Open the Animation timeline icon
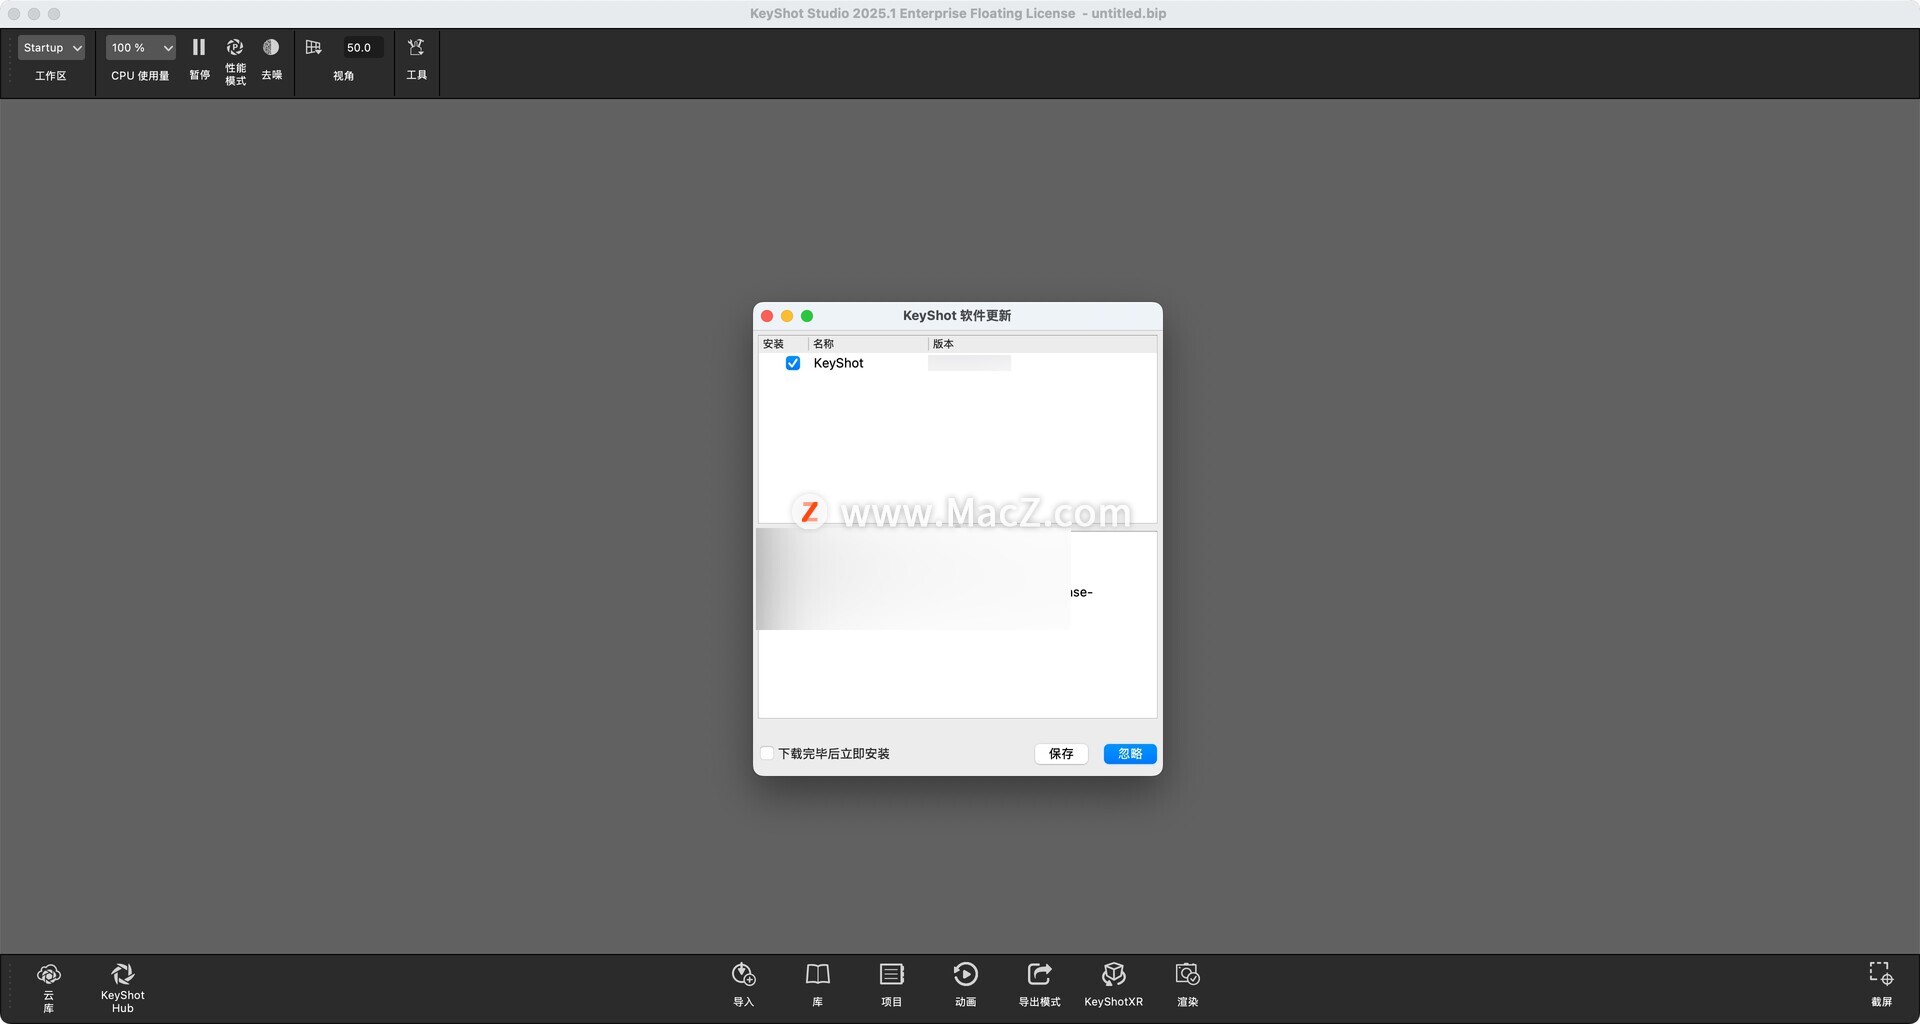This screenshot has width=1920, height=1024. tap(965, 974)
